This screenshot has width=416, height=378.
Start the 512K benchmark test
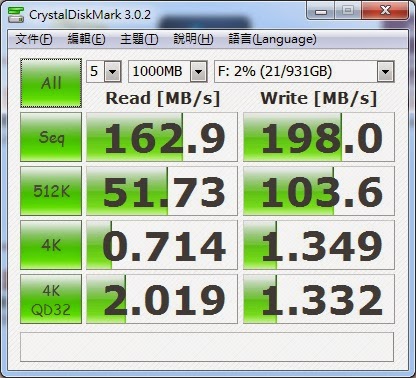point(51,191)
